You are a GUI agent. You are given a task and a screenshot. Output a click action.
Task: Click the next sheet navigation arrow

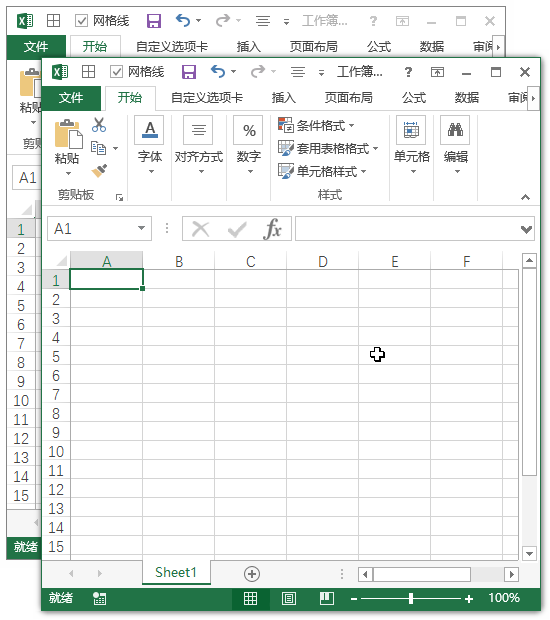100,573
